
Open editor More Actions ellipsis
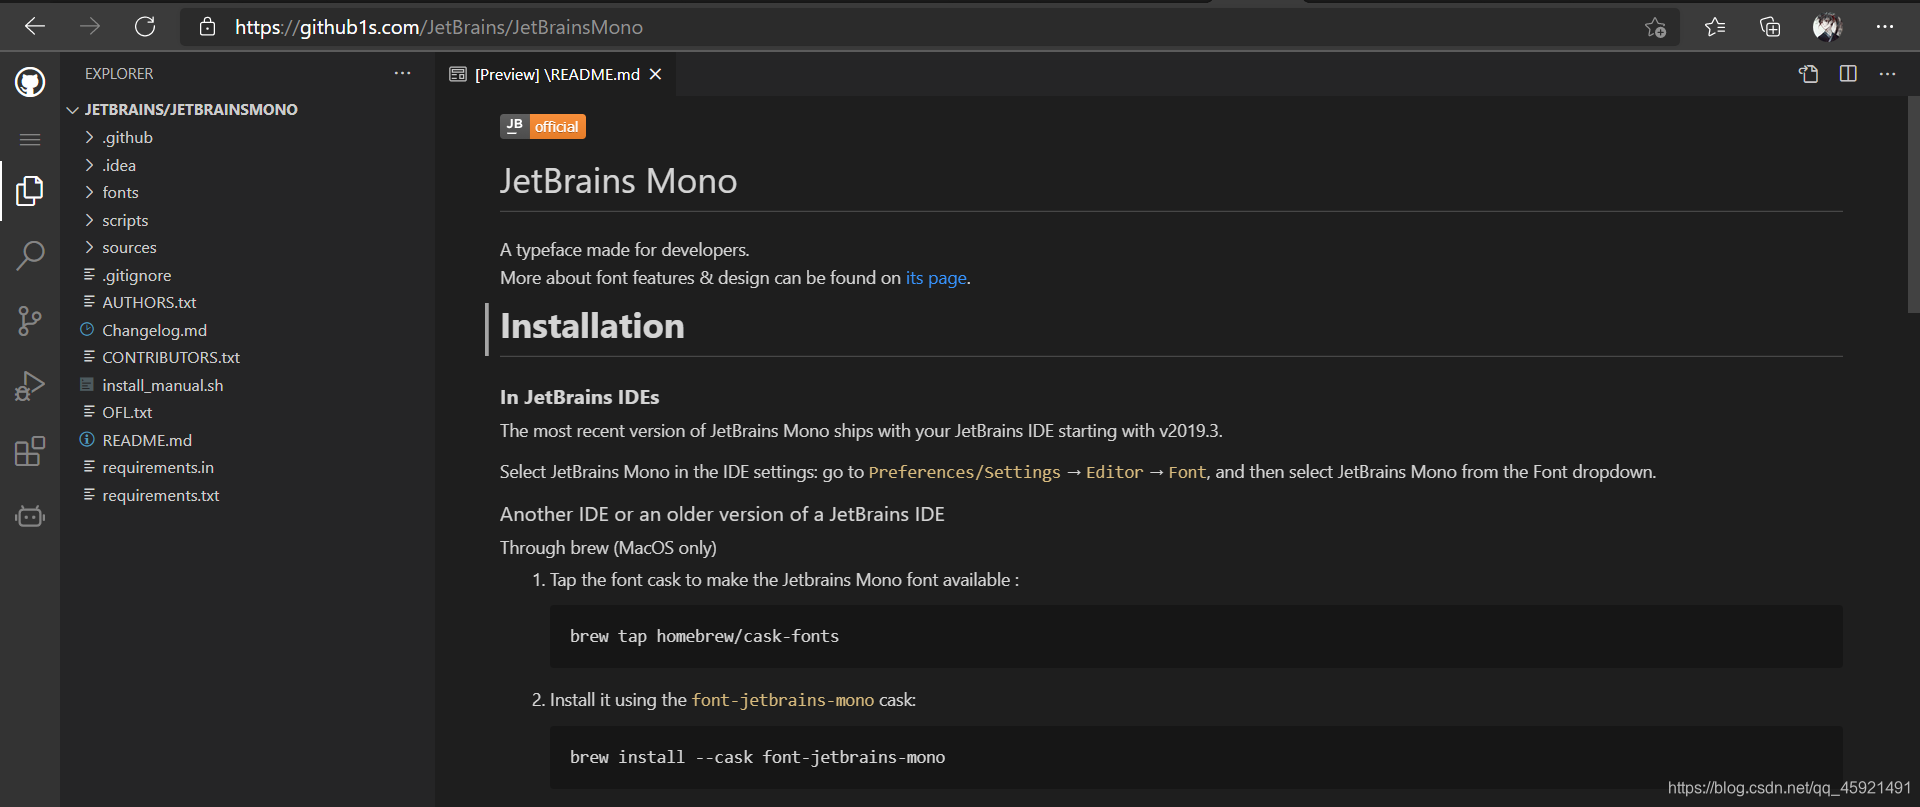point(1887,74)
